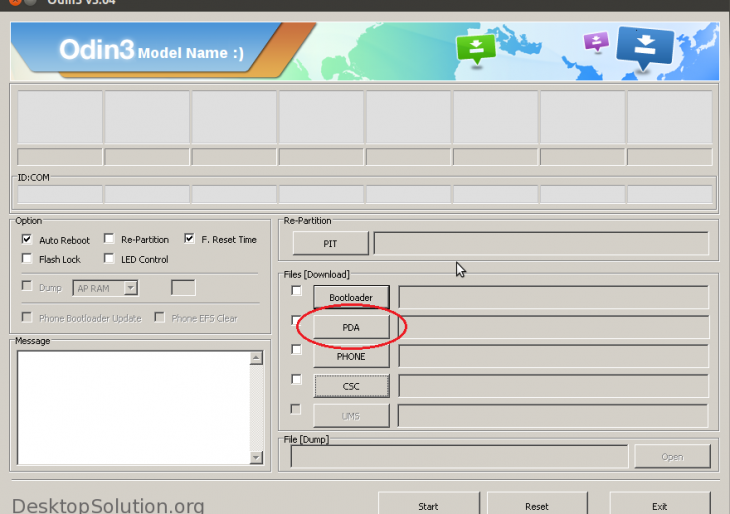Click the Start button
The height and width of the screenshot is (514, 730).
point(428,506)
